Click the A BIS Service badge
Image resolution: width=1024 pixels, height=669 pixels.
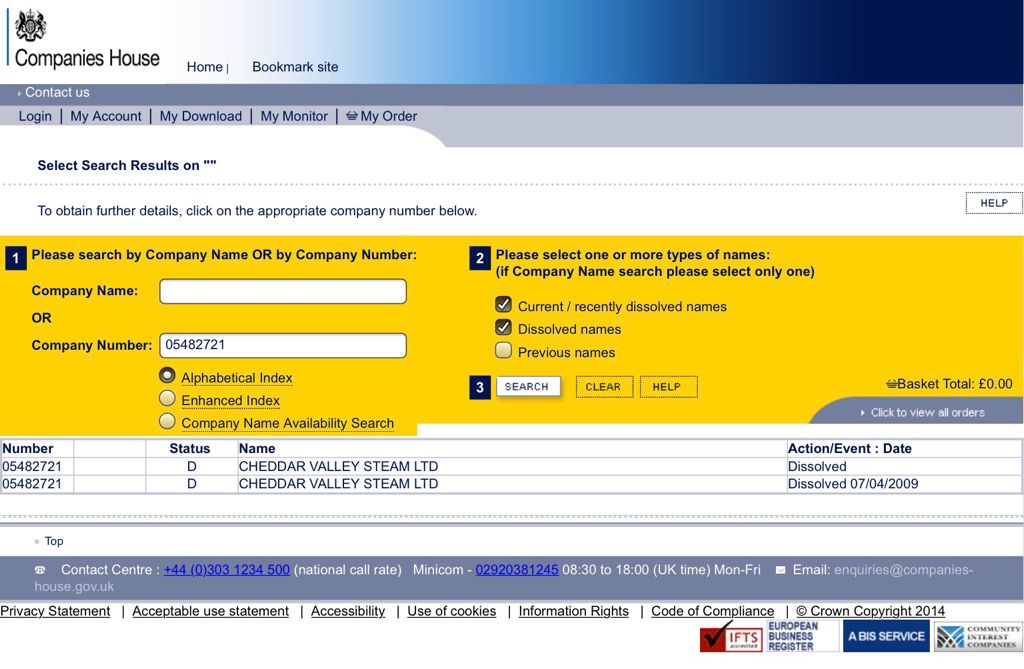point(886,636)
